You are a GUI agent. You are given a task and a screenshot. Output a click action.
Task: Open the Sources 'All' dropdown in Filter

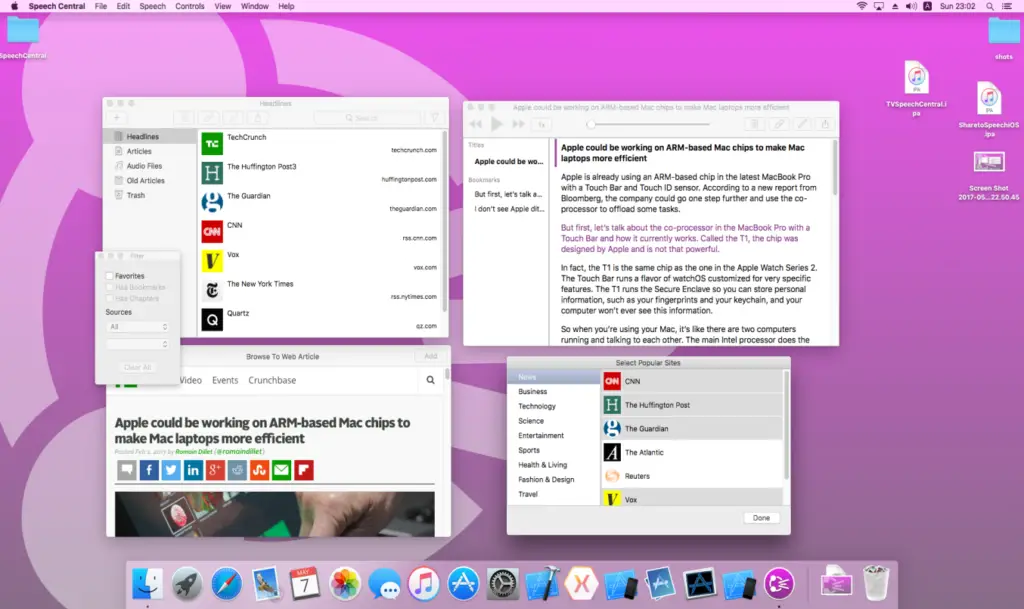(137, 326)
